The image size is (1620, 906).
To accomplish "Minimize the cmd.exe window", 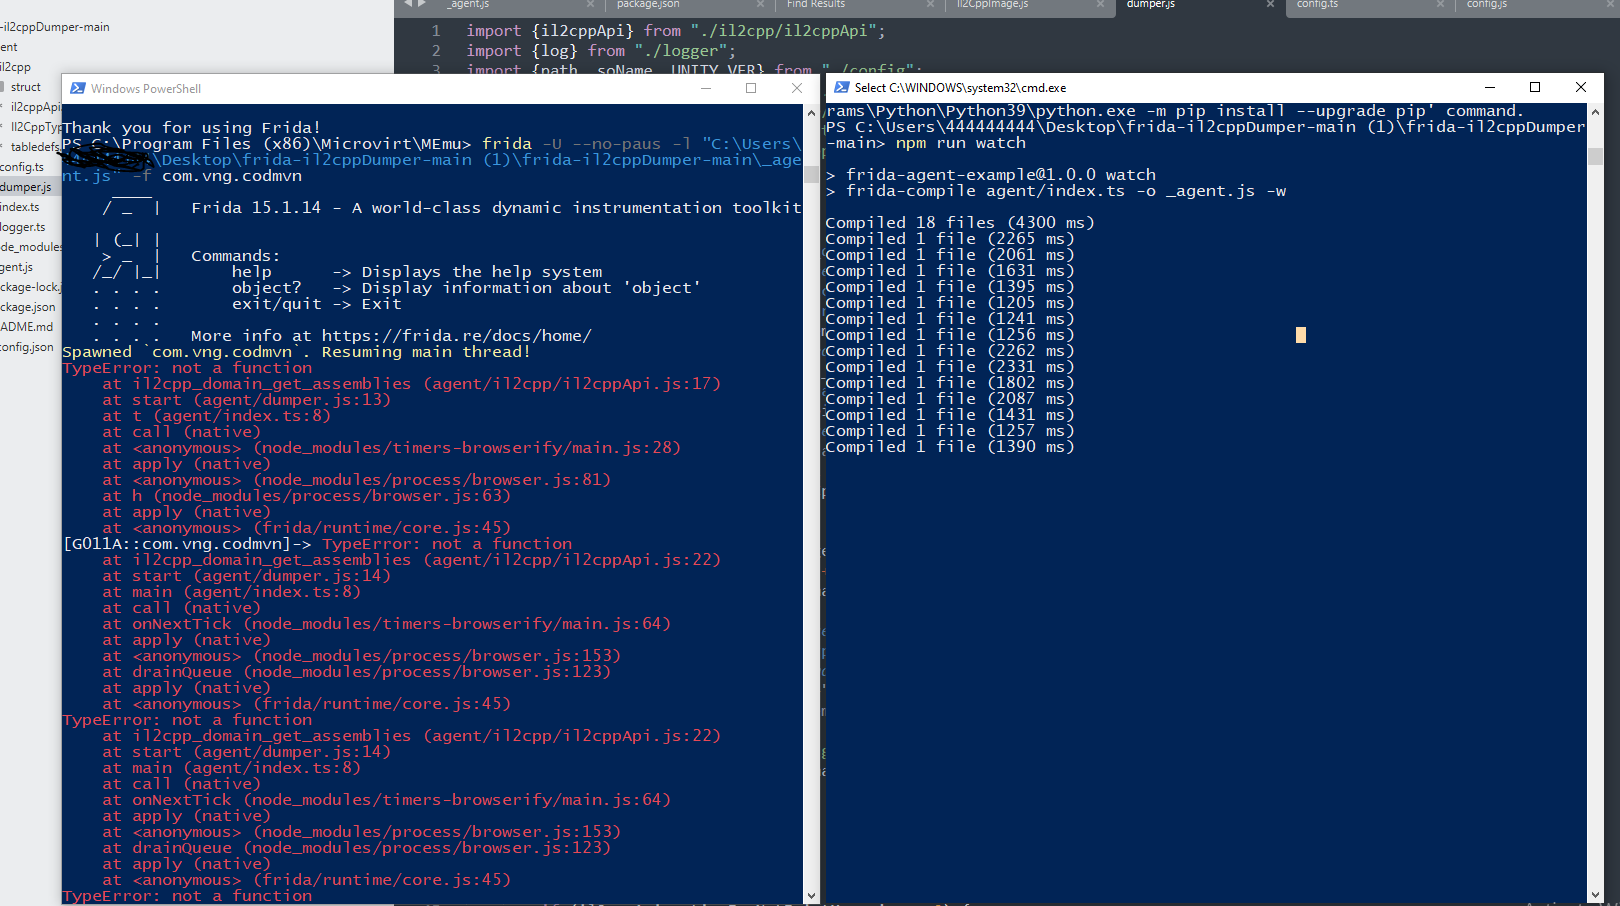I will click(x=1489, y=87).
